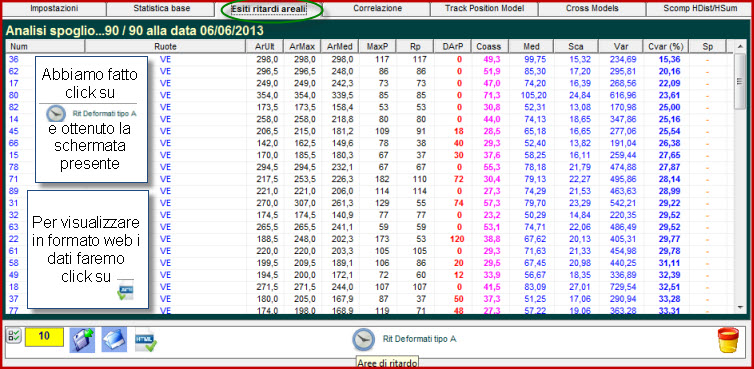Image resolution: width=754 pixels, height=369 pixels.
Task: Switch to the Track Position Model tab
Action: click(484, 8)
